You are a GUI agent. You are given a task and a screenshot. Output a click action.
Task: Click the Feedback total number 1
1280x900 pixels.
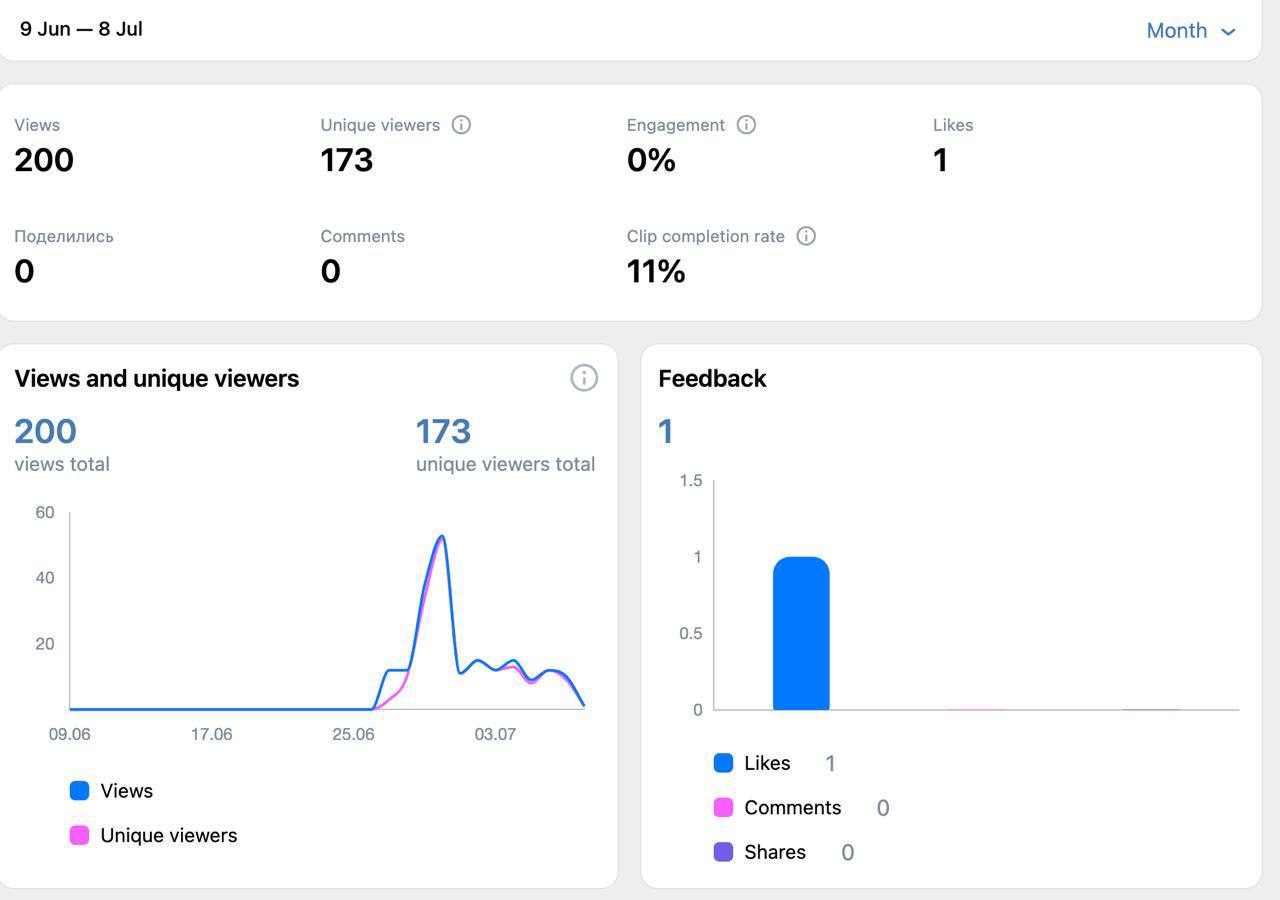[666, 431]
